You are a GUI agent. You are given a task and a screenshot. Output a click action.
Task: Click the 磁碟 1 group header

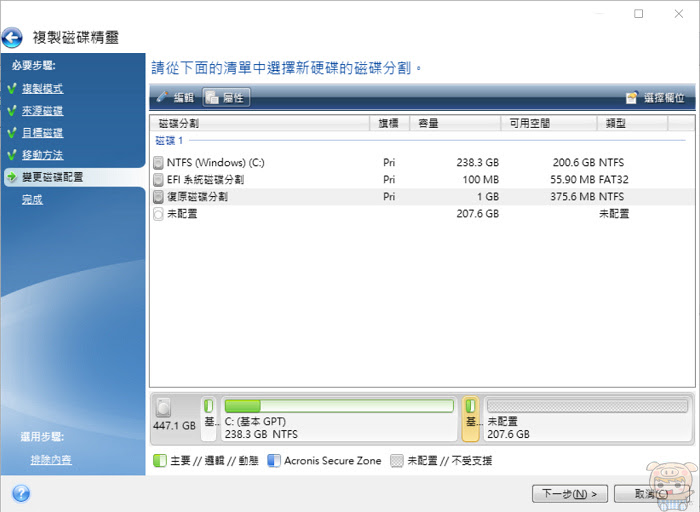tap(169, 141)
